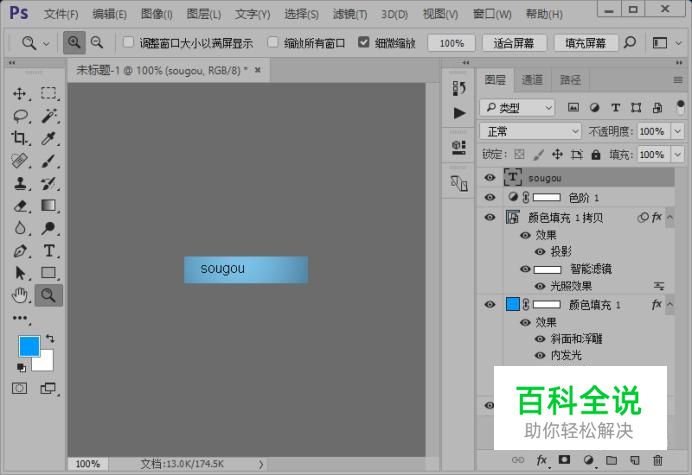The image size is (692, 475).
Task: Select the Crop tool
Action: (19, 138)
